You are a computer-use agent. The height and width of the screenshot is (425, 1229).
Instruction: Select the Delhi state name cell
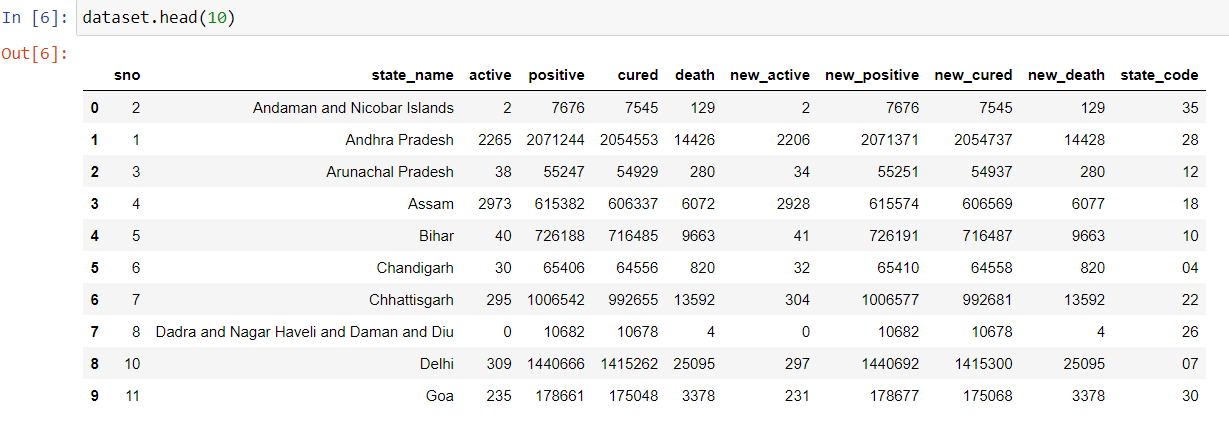tap(437, 363)
